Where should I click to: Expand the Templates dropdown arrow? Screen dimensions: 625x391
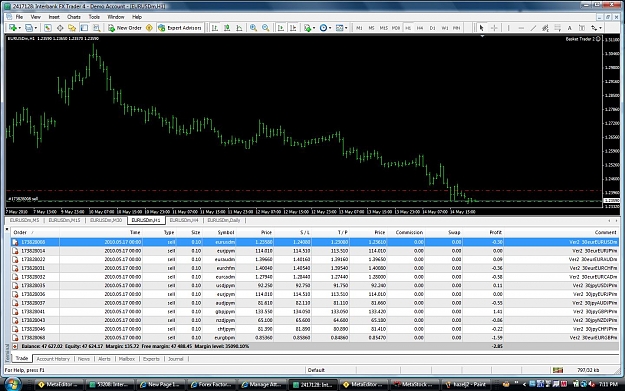click(346, 28)
